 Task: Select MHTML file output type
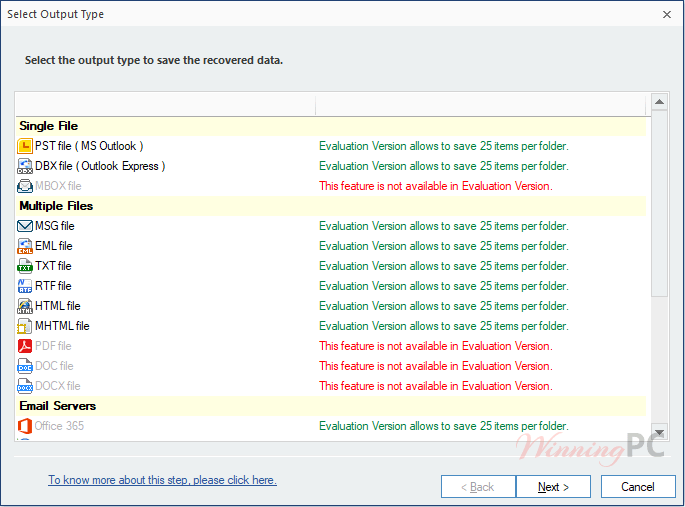pos(62,326)
